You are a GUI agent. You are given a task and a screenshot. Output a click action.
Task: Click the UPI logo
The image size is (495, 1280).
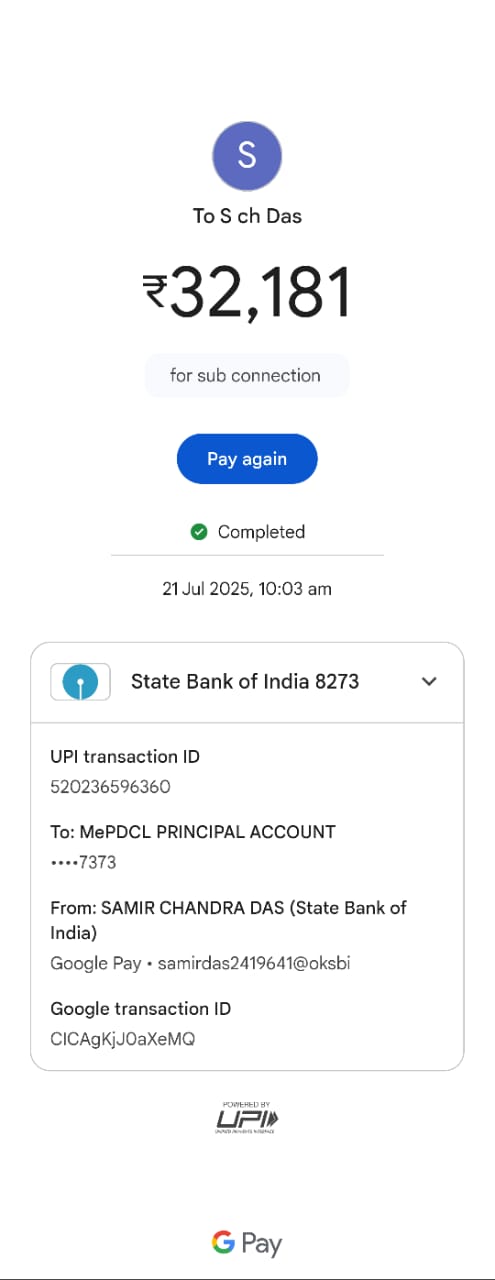click(x=247, y=1117)
